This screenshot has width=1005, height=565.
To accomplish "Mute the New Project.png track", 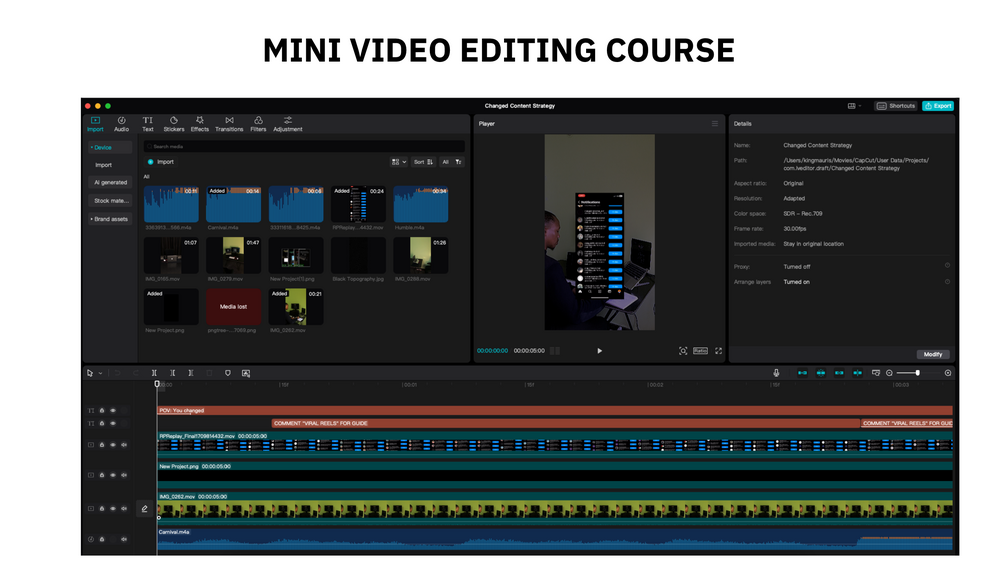I will [124, 475].
